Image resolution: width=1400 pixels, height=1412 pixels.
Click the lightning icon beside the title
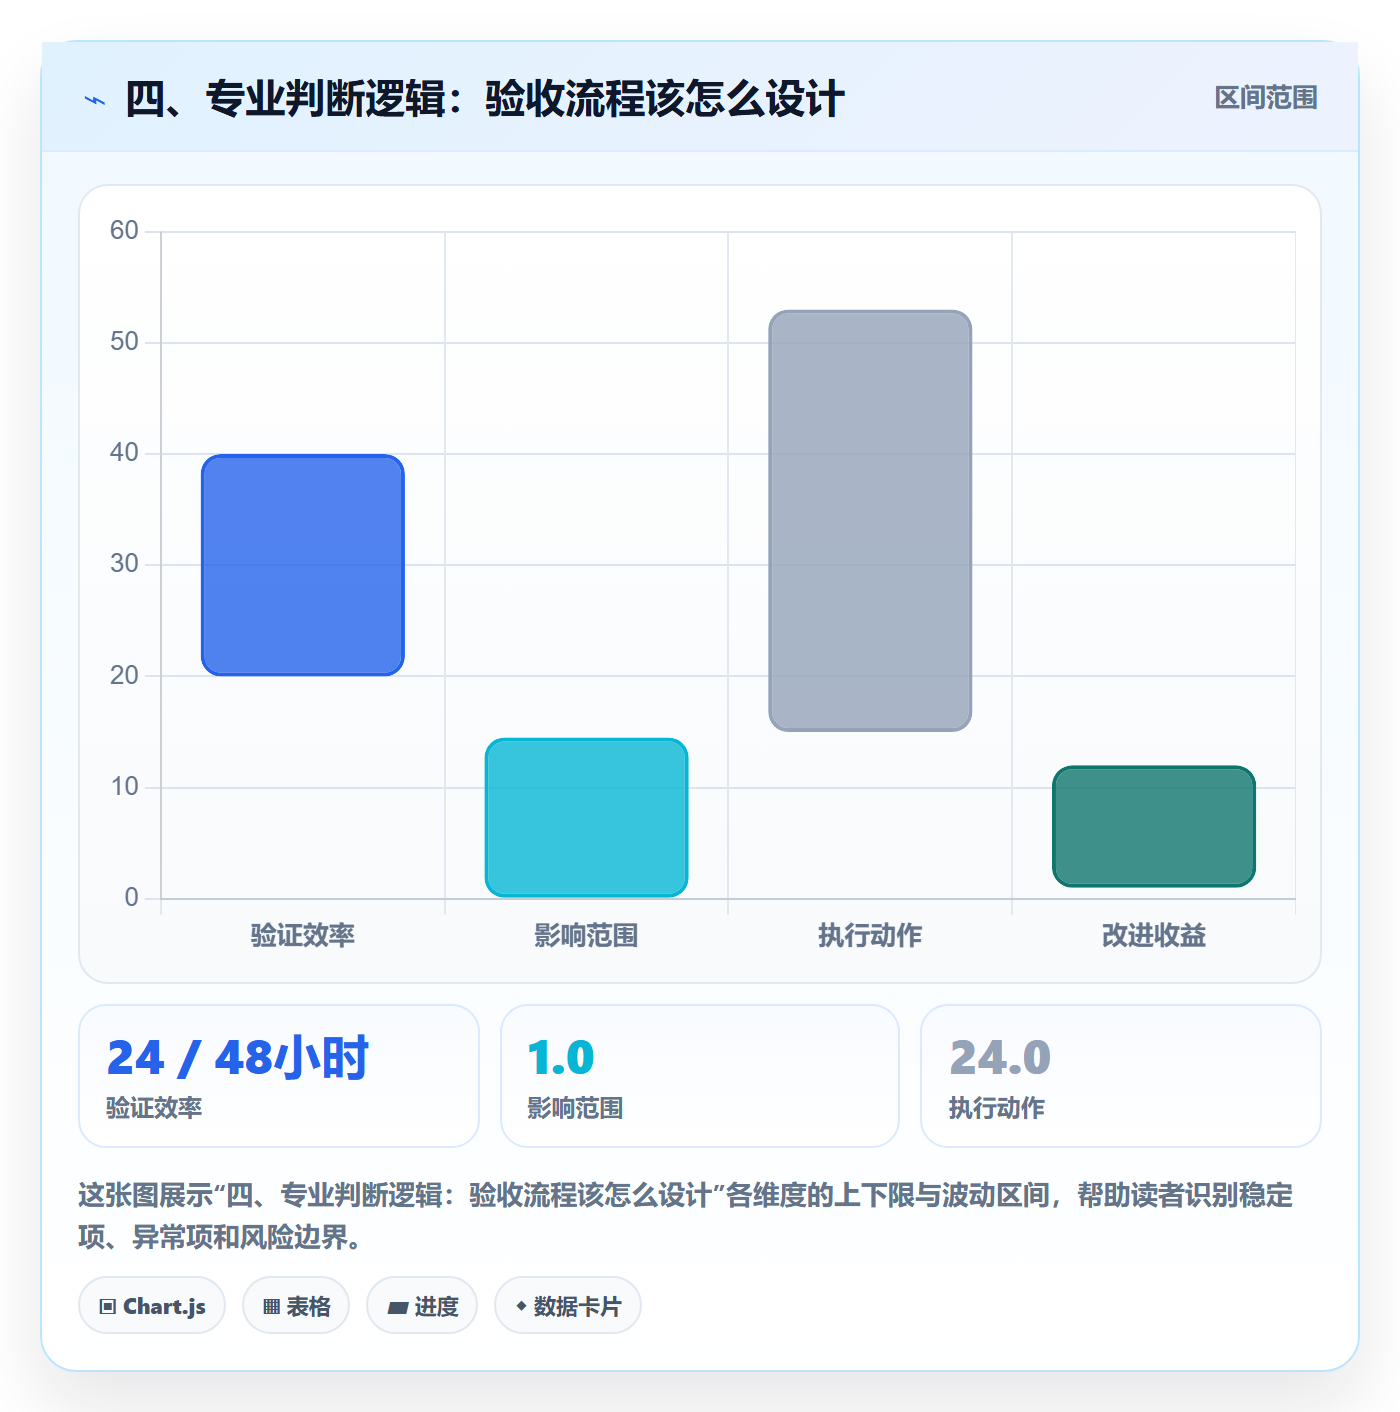(95, 100)
